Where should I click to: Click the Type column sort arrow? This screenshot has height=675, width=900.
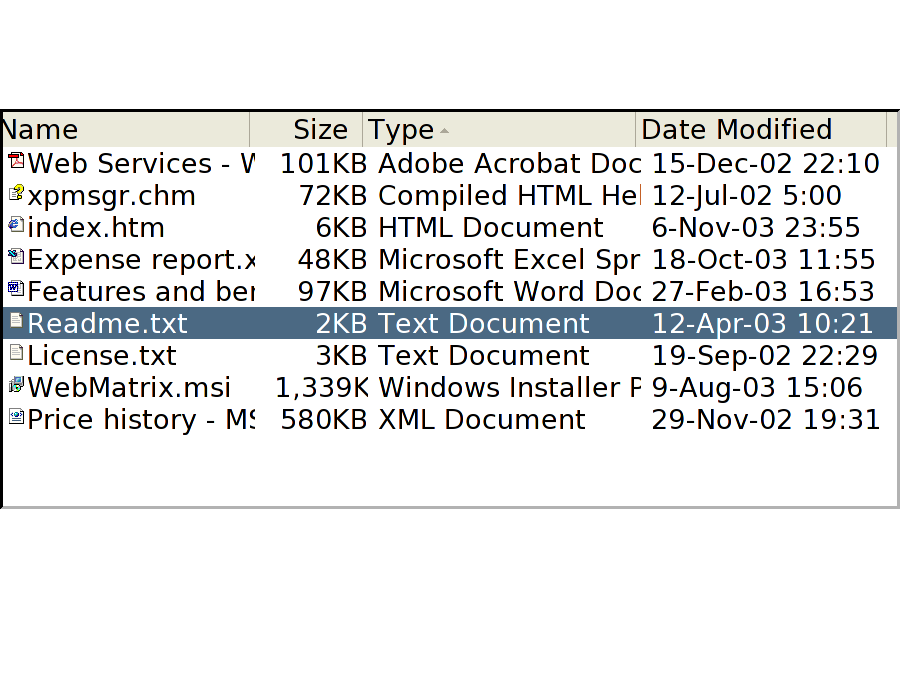pos(444,131)
